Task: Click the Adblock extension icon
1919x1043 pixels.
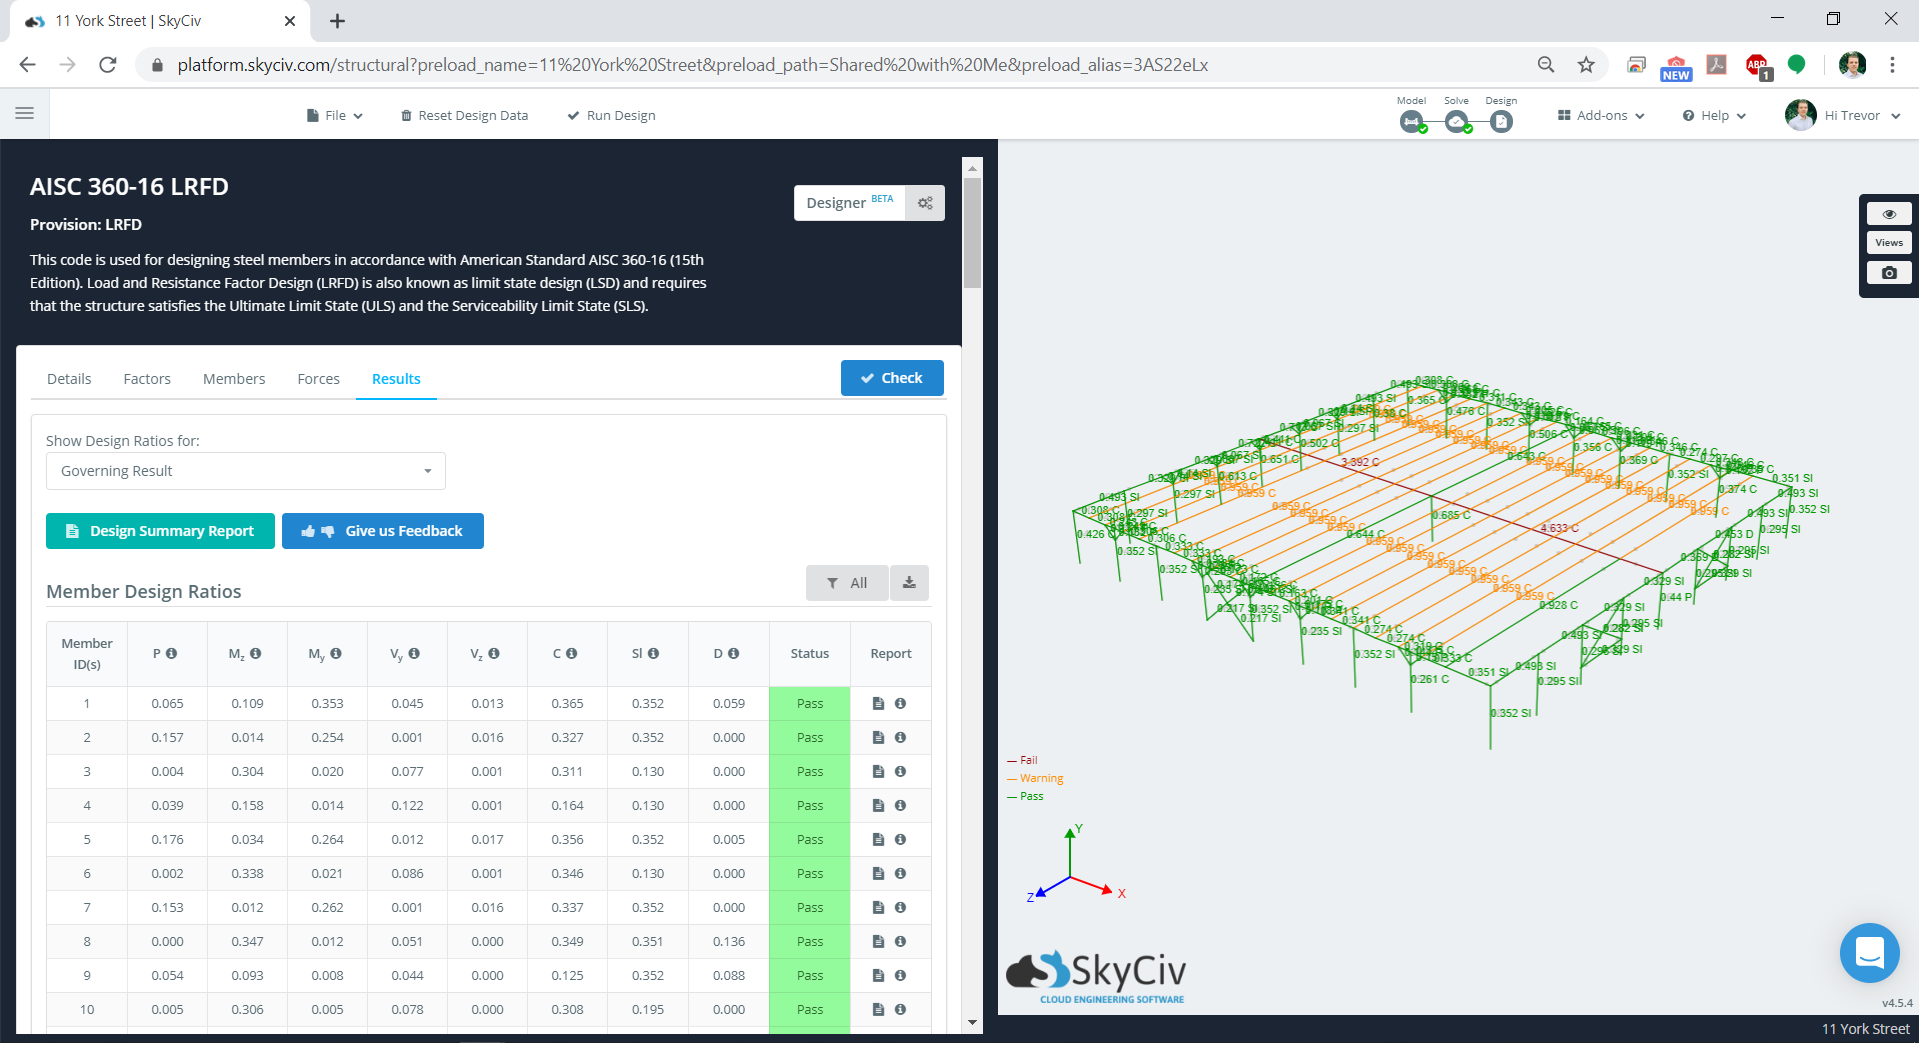Action: click(1757, 65)
